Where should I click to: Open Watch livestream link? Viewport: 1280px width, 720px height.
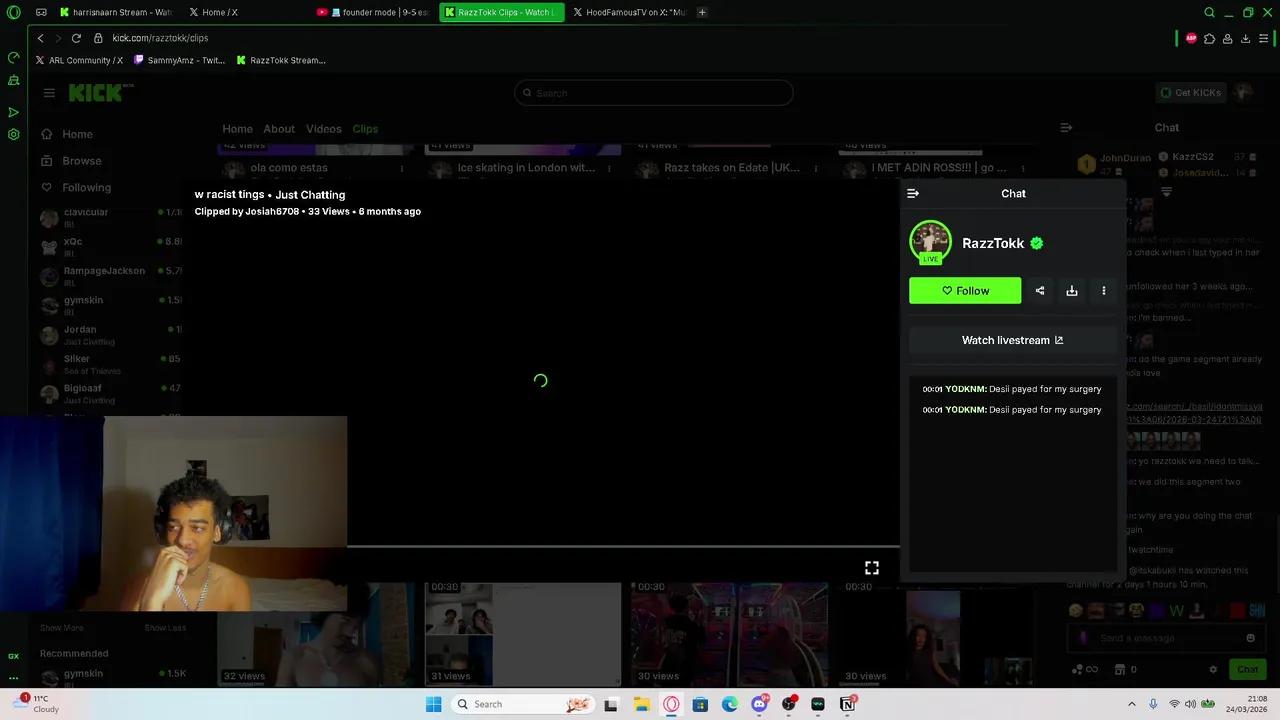coord(1012,340)
